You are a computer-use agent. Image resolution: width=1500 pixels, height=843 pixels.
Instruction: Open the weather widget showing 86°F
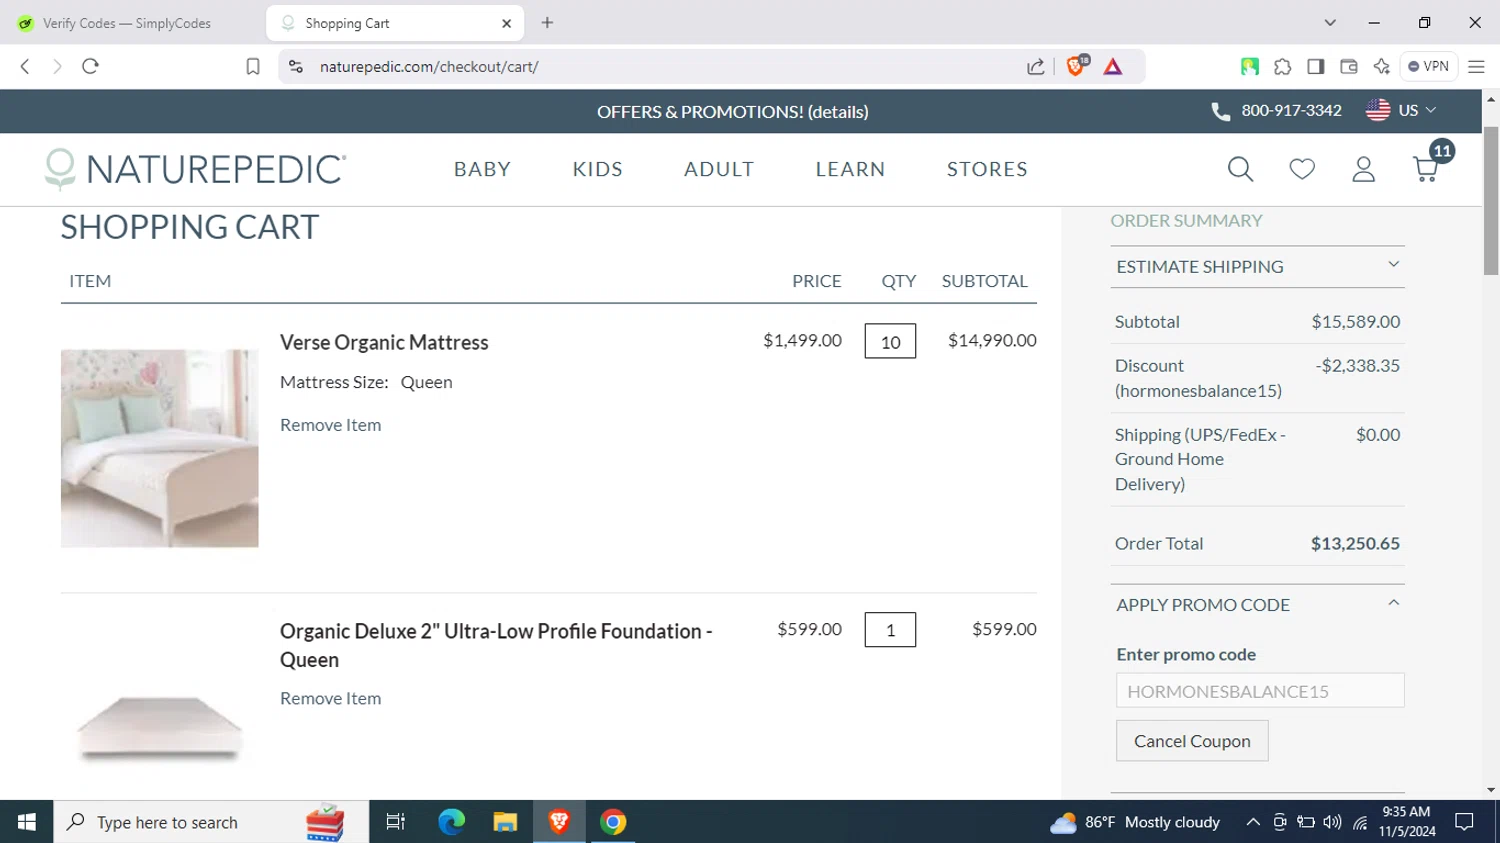1135,822
